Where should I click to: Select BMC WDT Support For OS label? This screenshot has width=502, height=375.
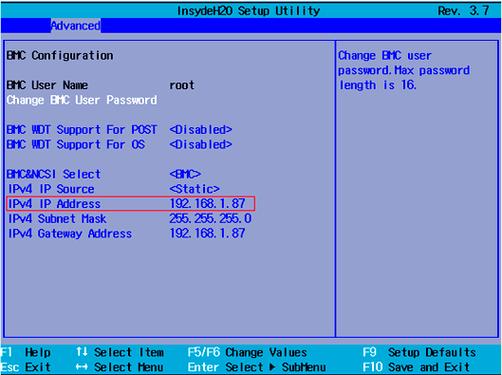point(76,144)
